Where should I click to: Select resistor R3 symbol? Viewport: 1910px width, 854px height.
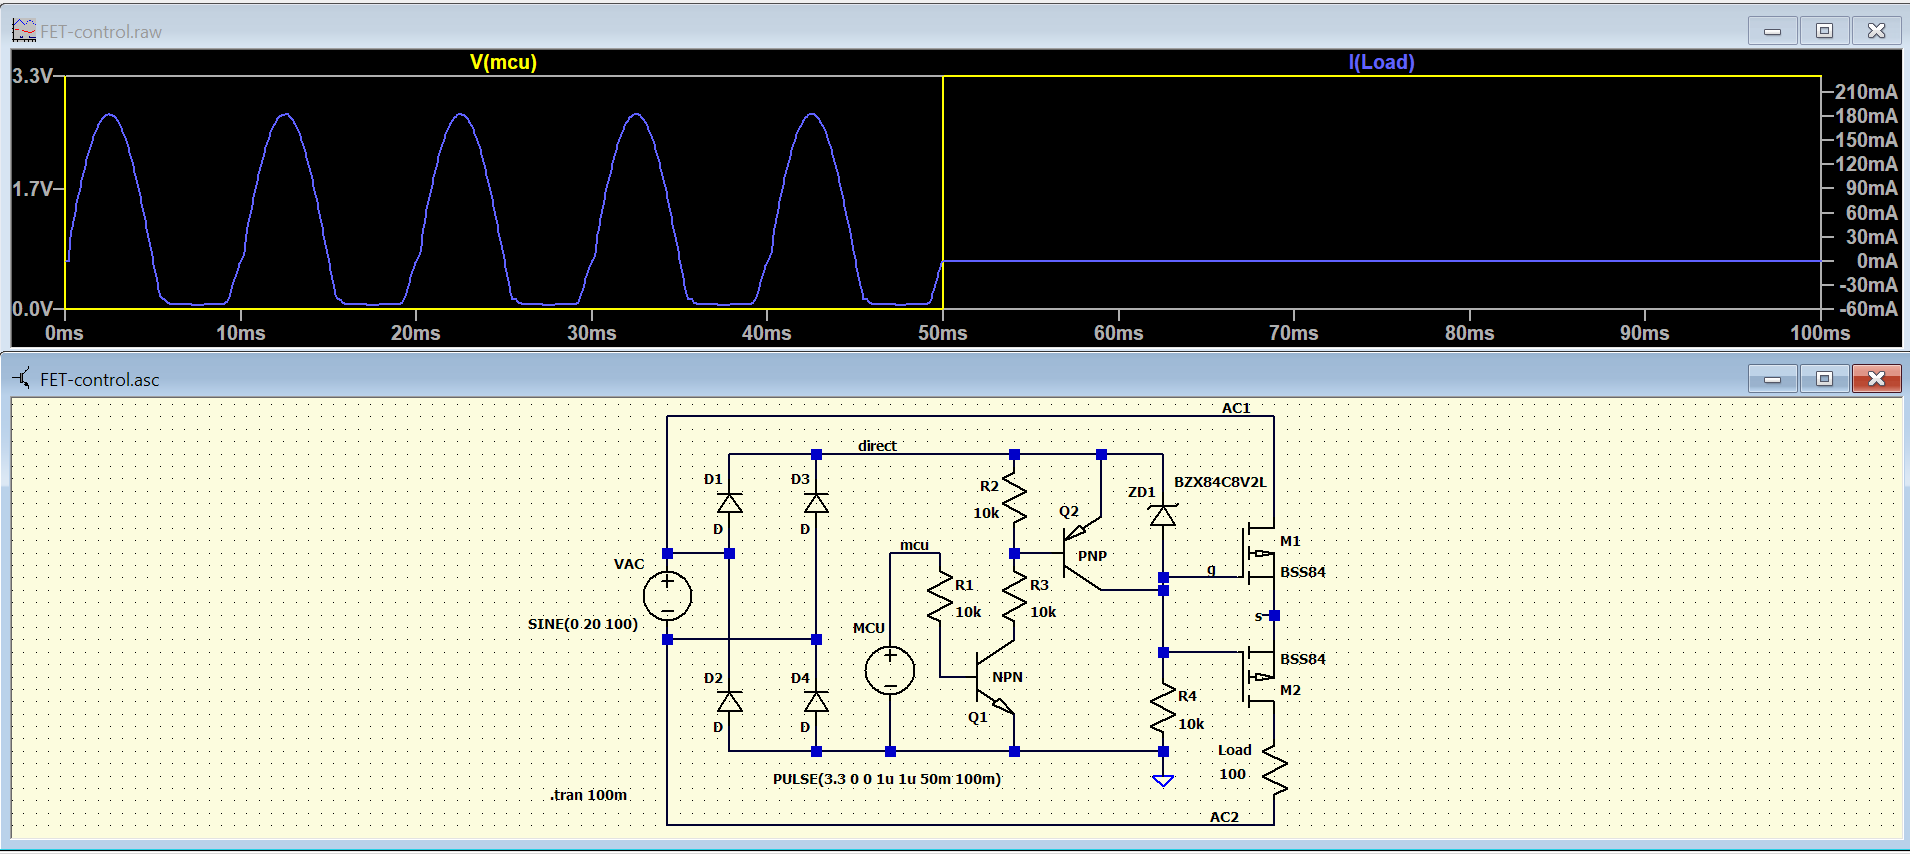point(1014,597)
